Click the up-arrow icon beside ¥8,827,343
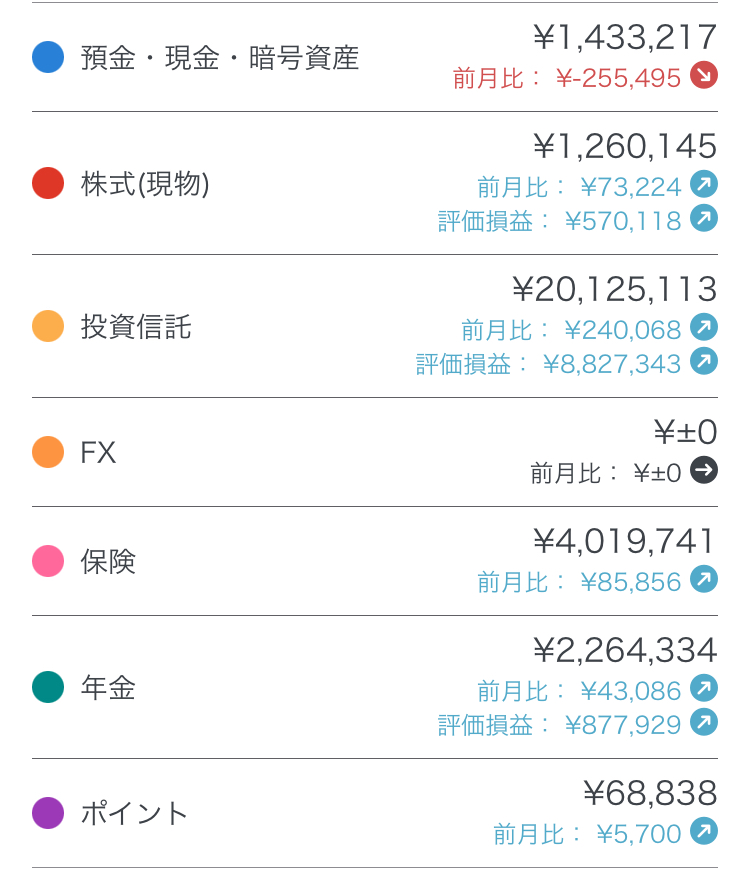The width and height of the screenshot is (750, 871). click(x=704, y=362)
